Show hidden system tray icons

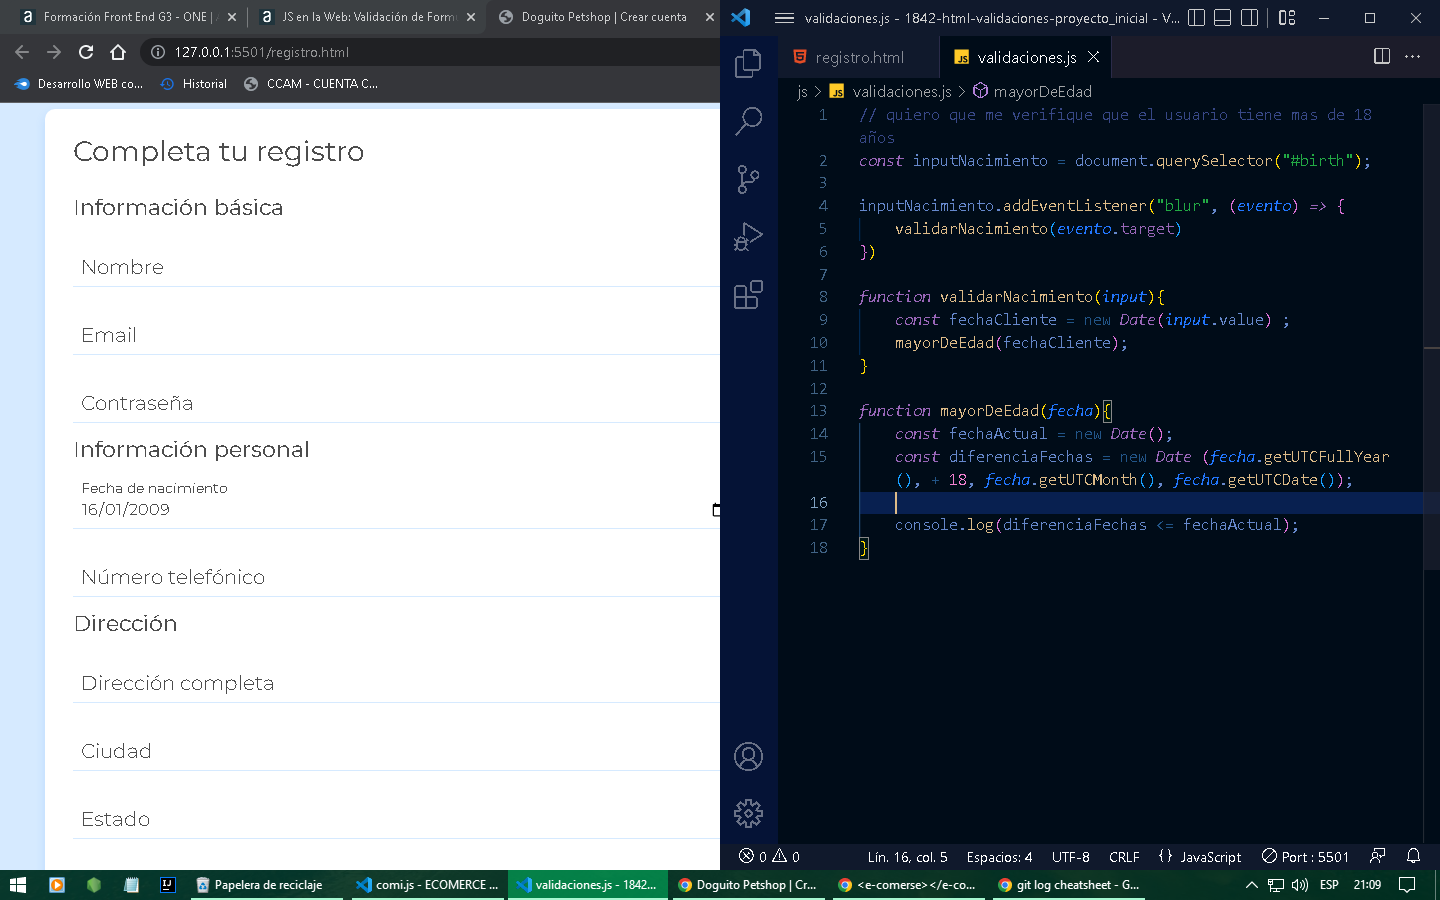point(1251,885)
